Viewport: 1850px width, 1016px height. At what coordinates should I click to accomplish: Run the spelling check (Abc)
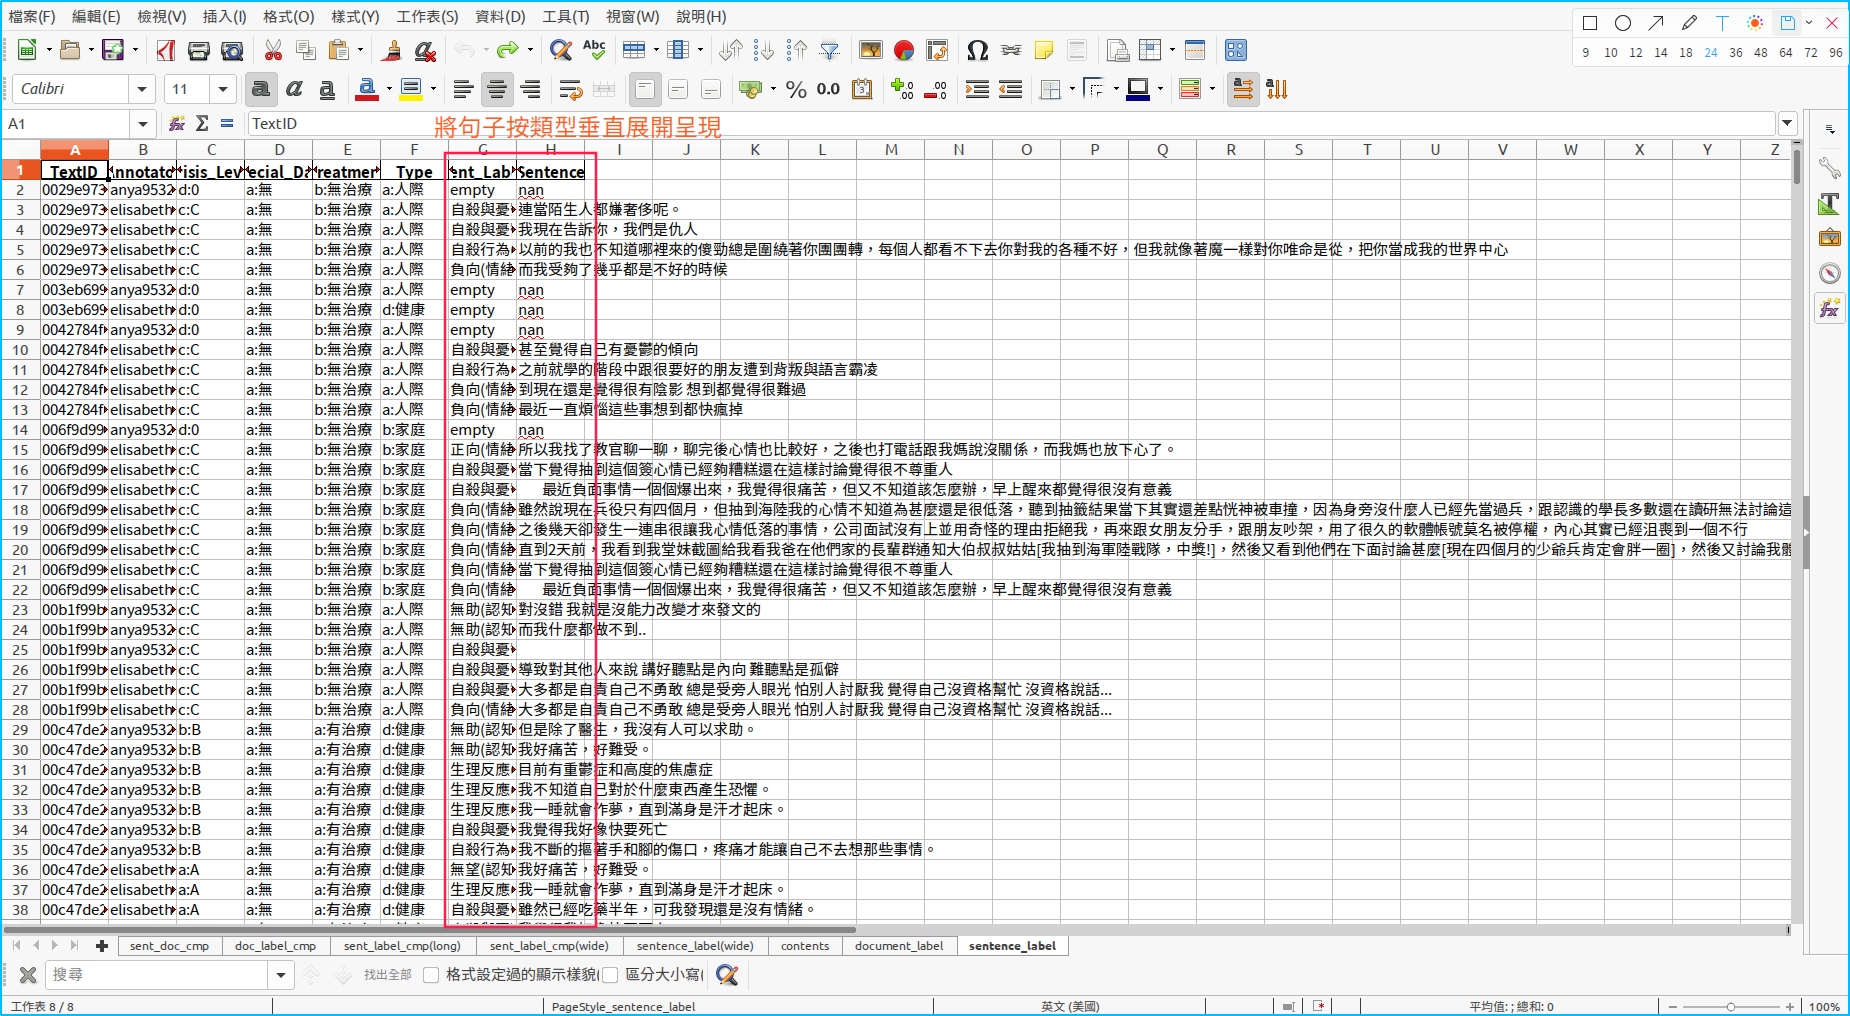[x=594, y=50]
